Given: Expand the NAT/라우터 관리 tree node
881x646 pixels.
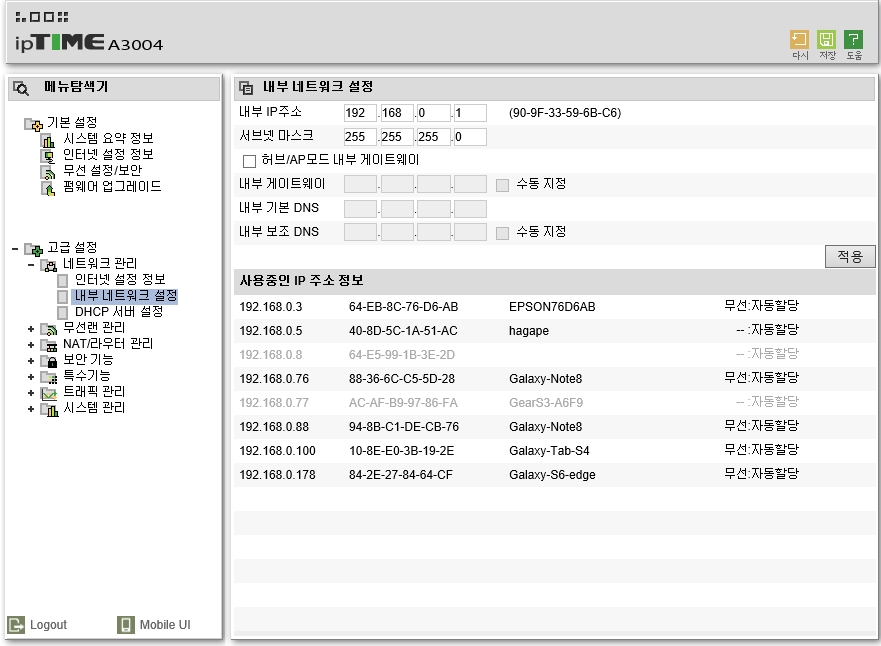Looking at the screenshot, I should tap(31, 344).
